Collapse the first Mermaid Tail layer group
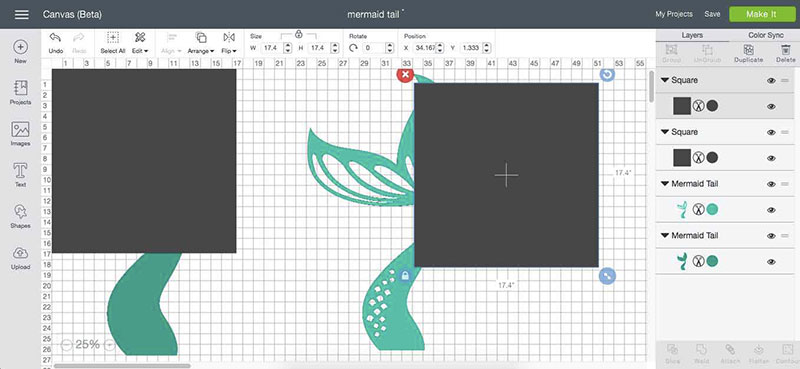This screenshot has height=369, width=800. point(665,184)
